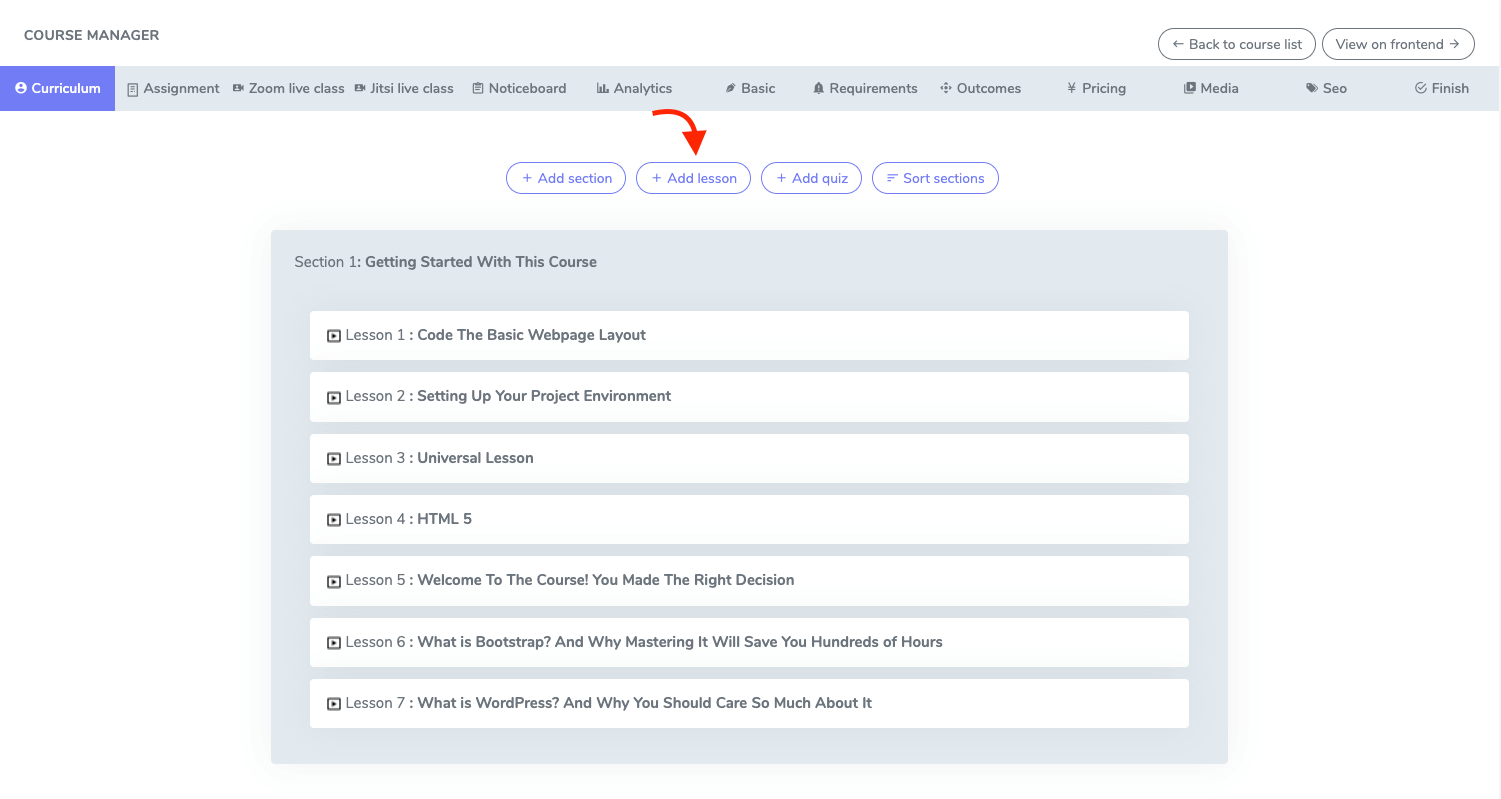Click the video icon beside Lesson 4 HTML 5
The image size is (1501, 799).
[x=334, y=520]
